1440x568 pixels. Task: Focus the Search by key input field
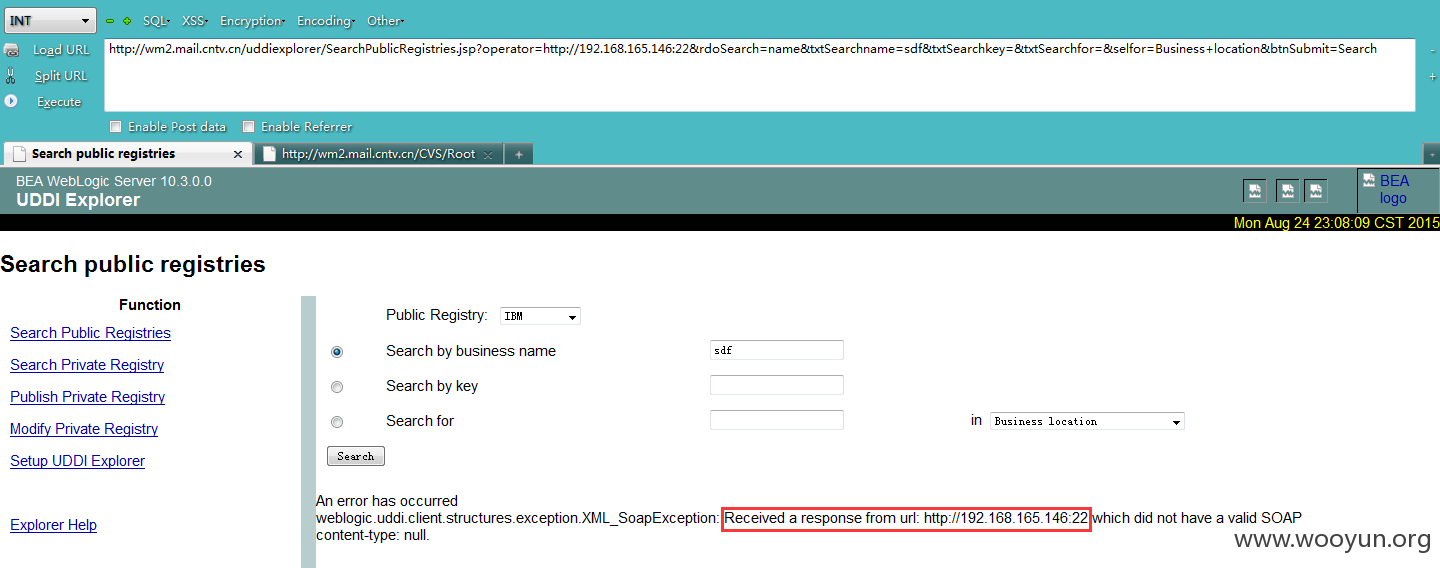(x=777, y=385)
